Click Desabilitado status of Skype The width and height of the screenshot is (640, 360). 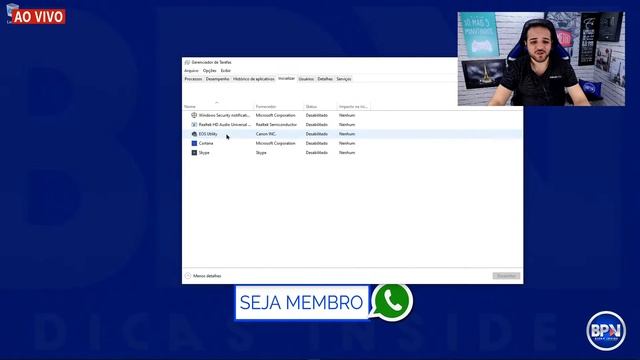(x=317, y=153)
